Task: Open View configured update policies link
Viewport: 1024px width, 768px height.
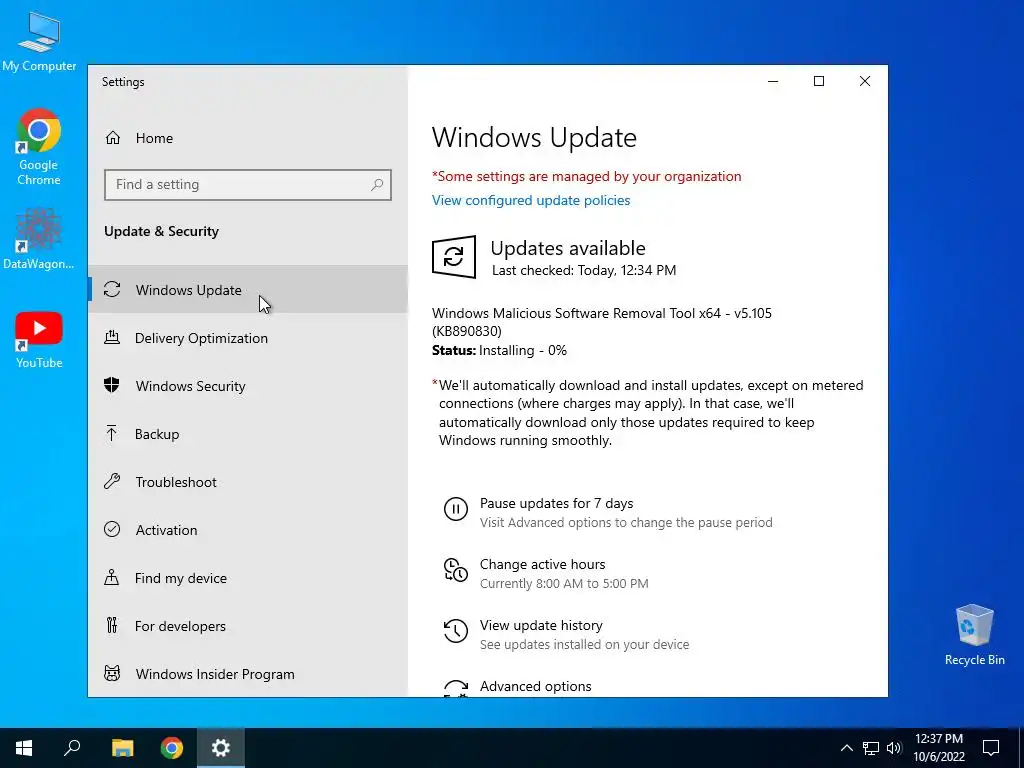Action: 531,200
